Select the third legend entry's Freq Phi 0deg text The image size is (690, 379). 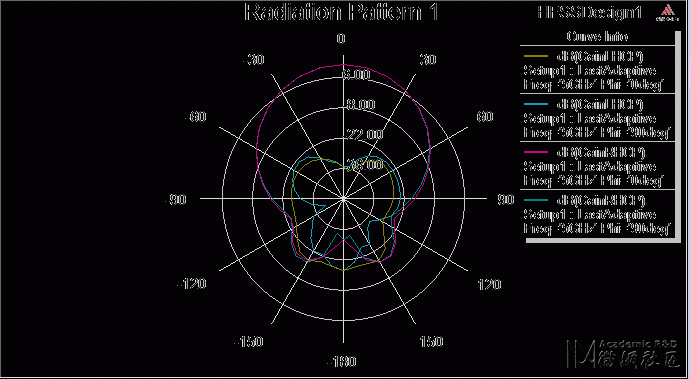593,180
